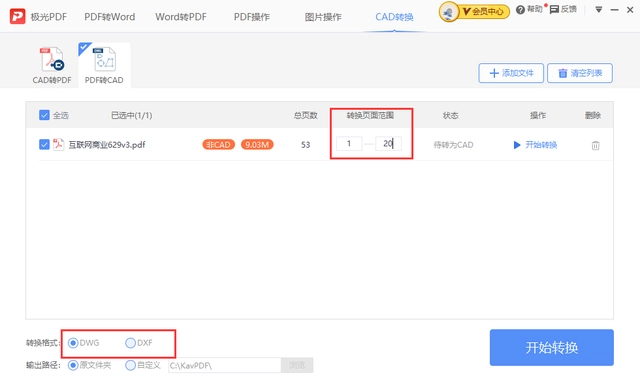Click the 待转为CAD status text
This screenshot has height=392, width=640.
tap(453, 145)
